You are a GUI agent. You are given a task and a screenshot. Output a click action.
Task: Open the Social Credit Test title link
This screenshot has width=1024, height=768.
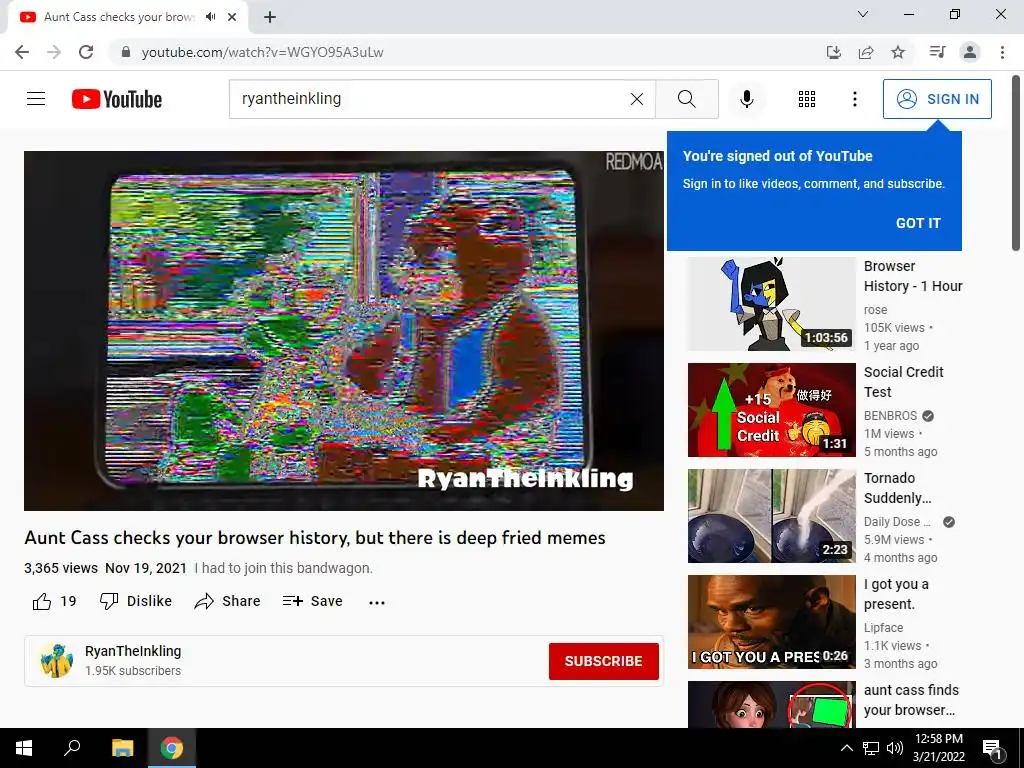pyautogui.click(x=903, y=382)
